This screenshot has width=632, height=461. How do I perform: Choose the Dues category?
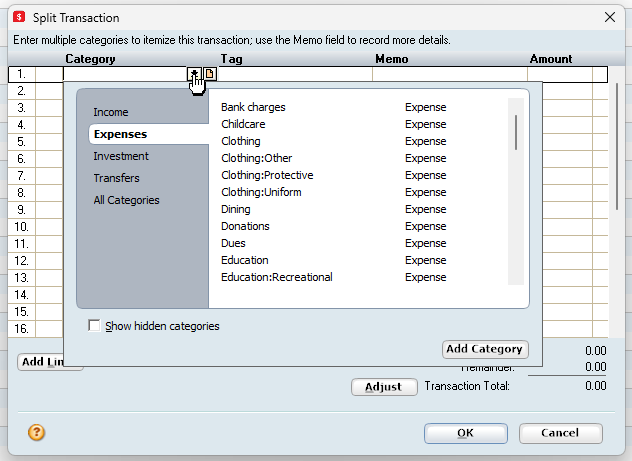pos(233,243)
